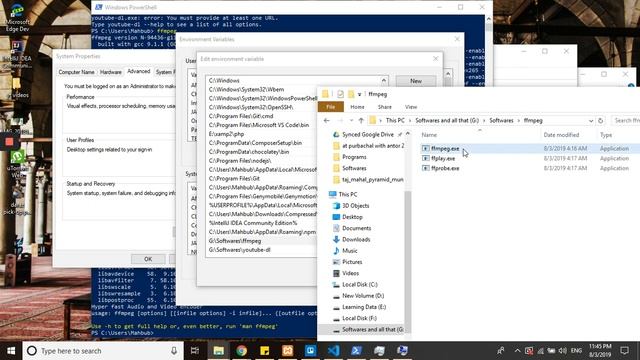Open the Home ribbon tab

click(357, 107)
